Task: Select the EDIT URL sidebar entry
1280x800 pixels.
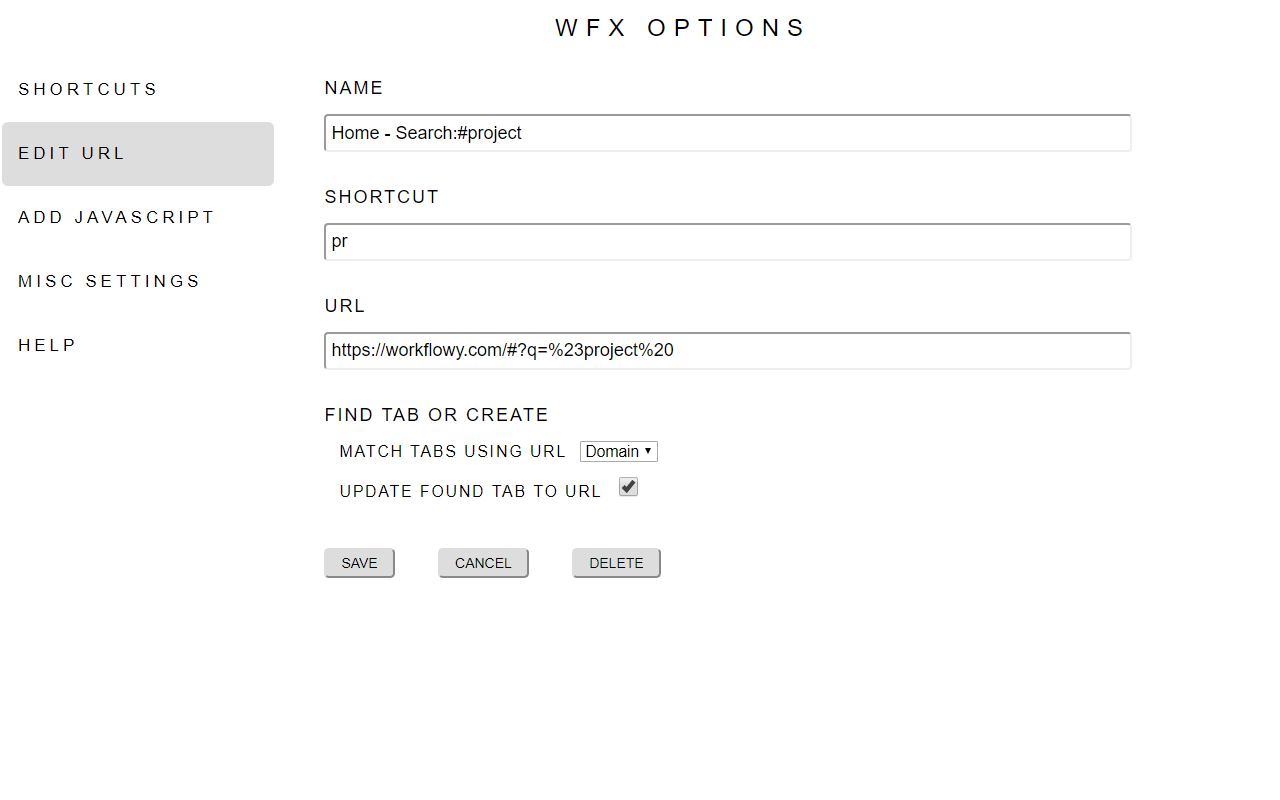Action: [72, 153]
